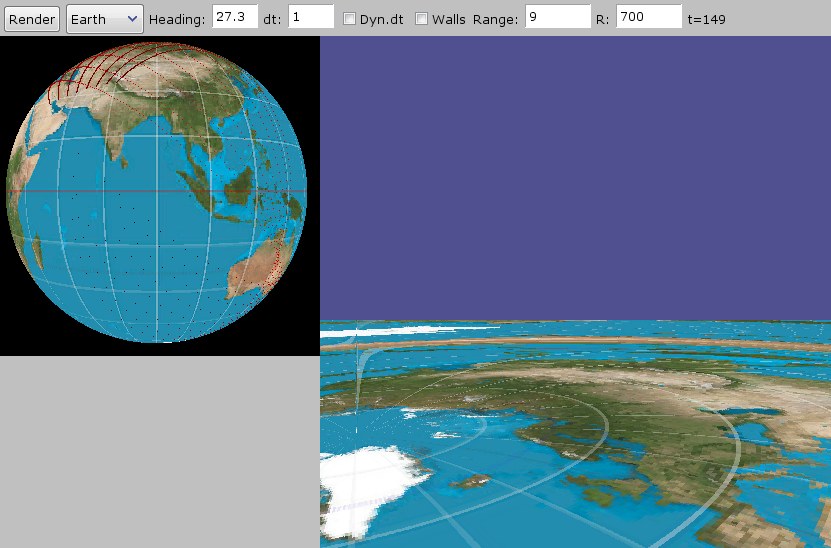
Task: Click the globe map view
Action: [x=160, y=196]
